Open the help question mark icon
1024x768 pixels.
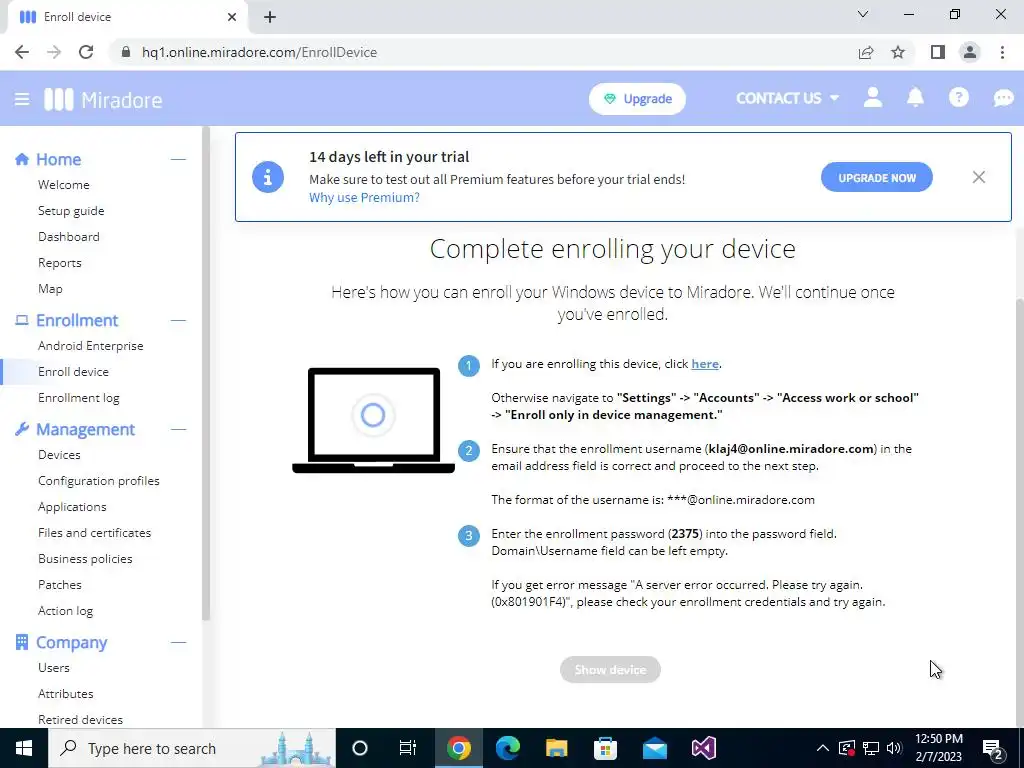[x=958, y=98]
